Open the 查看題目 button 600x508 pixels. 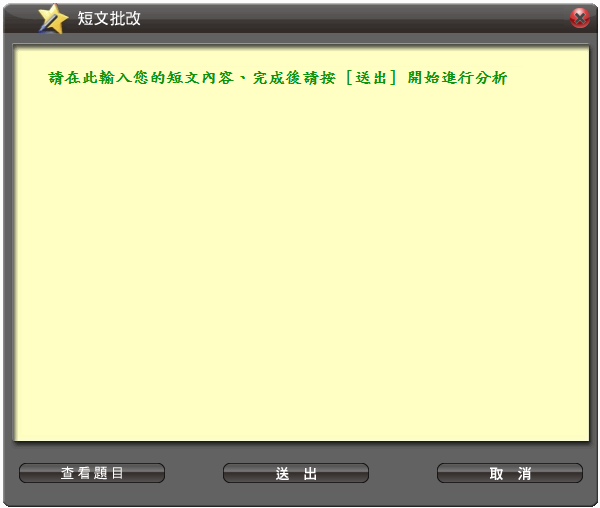pos(92,473)
